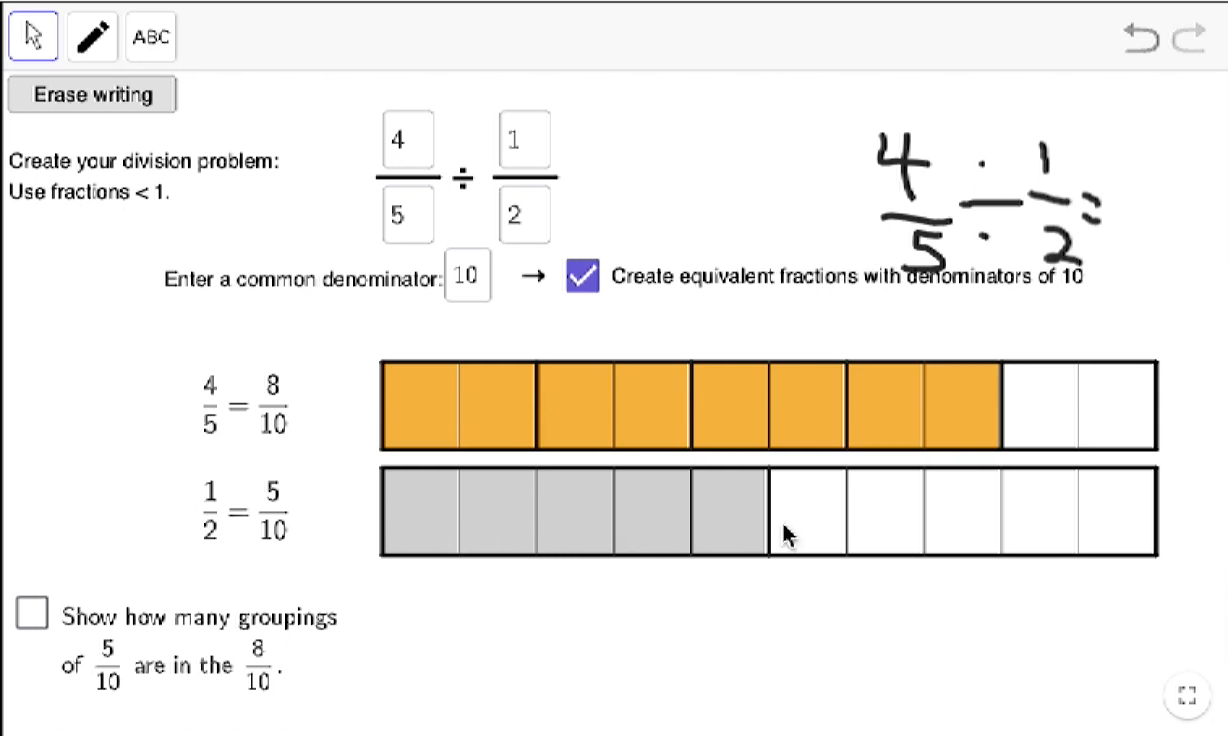Select the Move arrow tool
This screenshot has width=1228, height=736.
[33, 37]
